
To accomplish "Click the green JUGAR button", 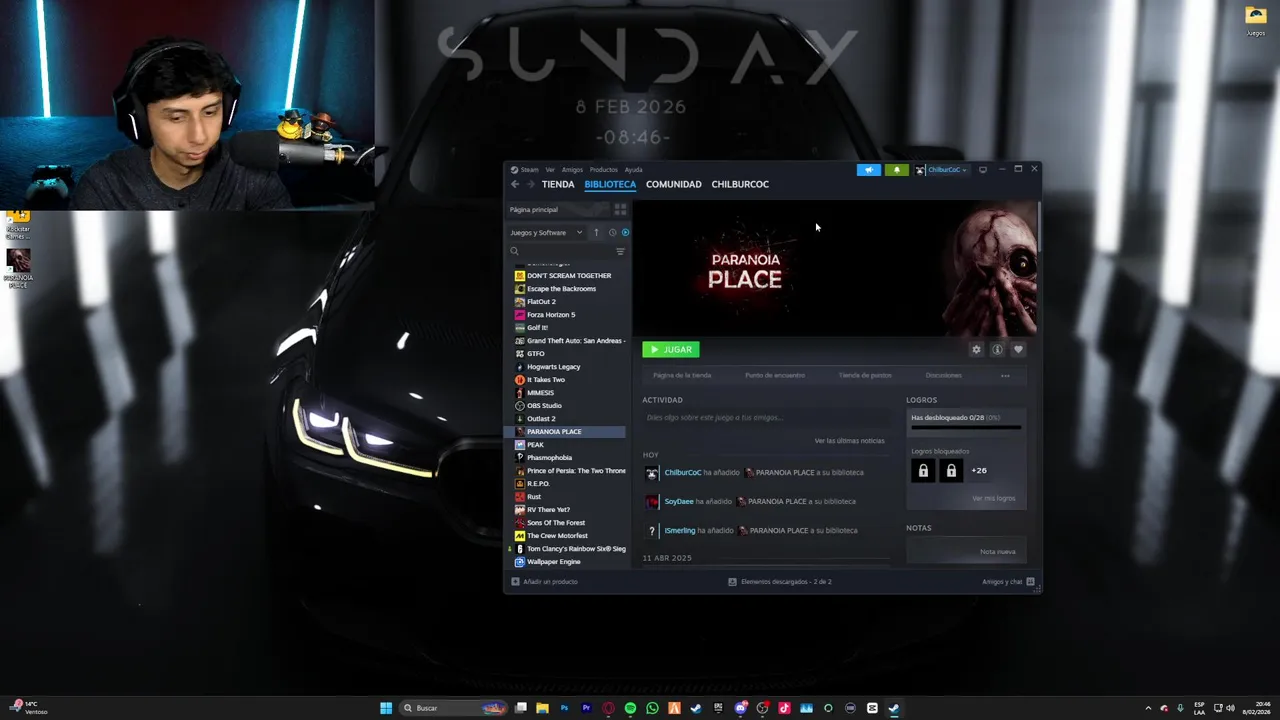I will pyautogui.click(x=671, y=350).
